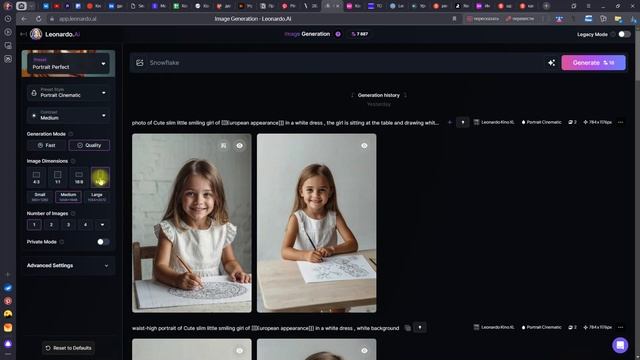Set number of images to 4

85,224
